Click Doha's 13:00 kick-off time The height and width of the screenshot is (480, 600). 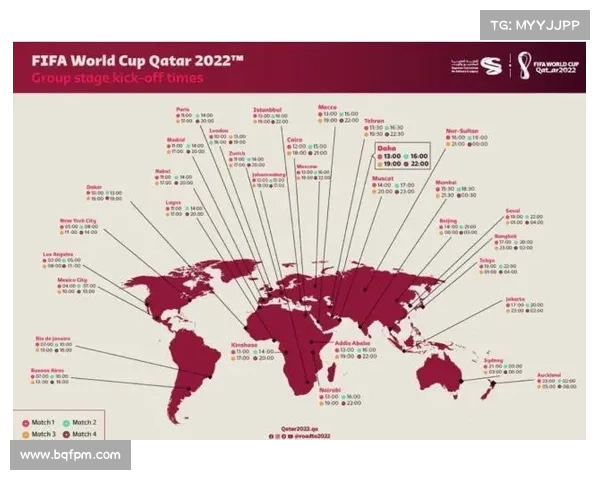[x=392, y=156]
